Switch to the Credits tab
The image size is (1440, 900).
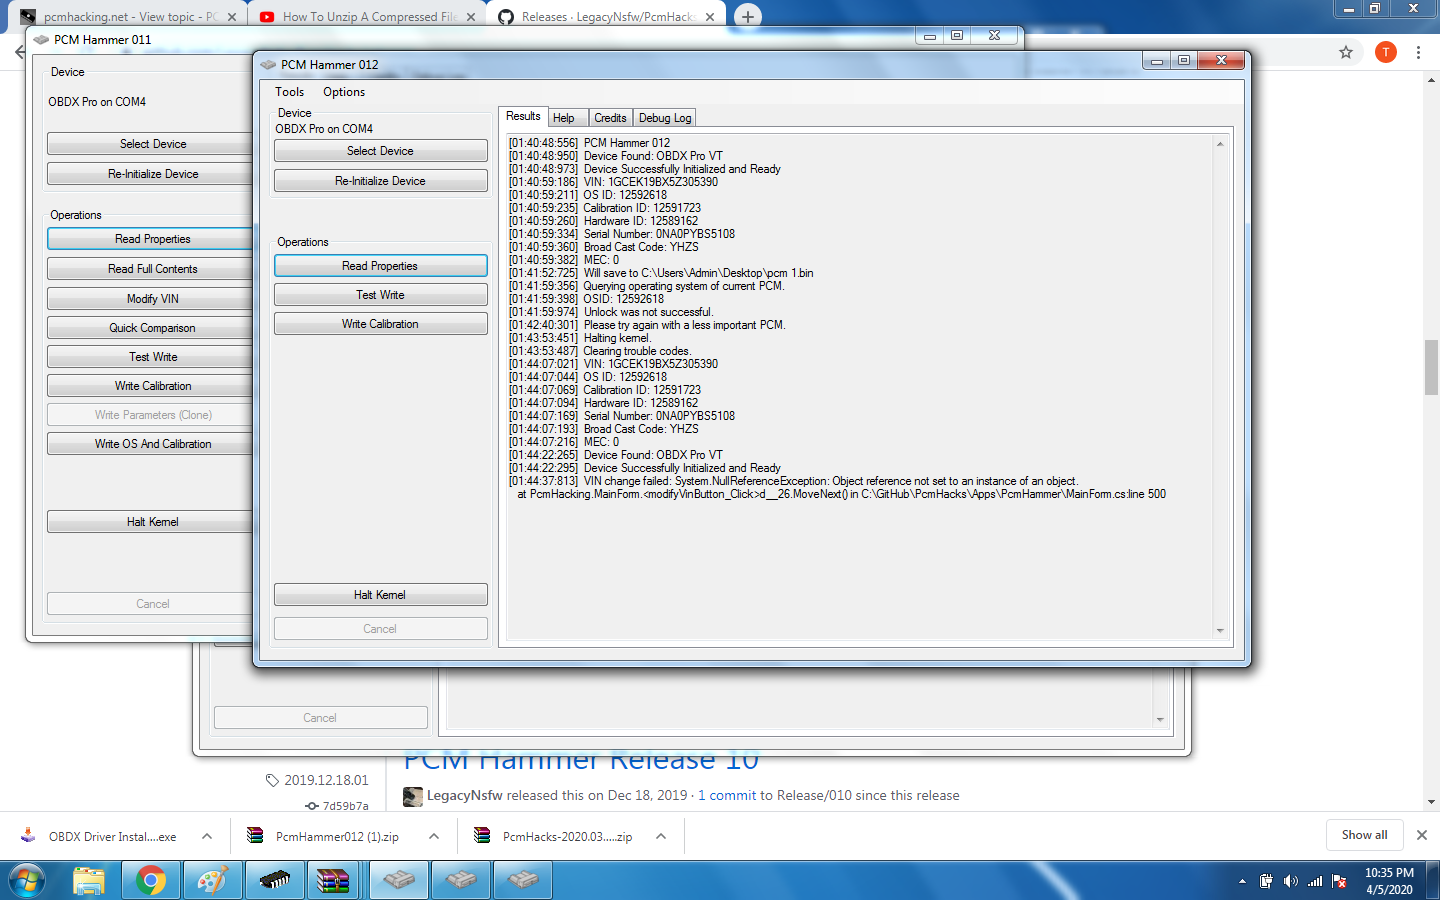point(610,118)
